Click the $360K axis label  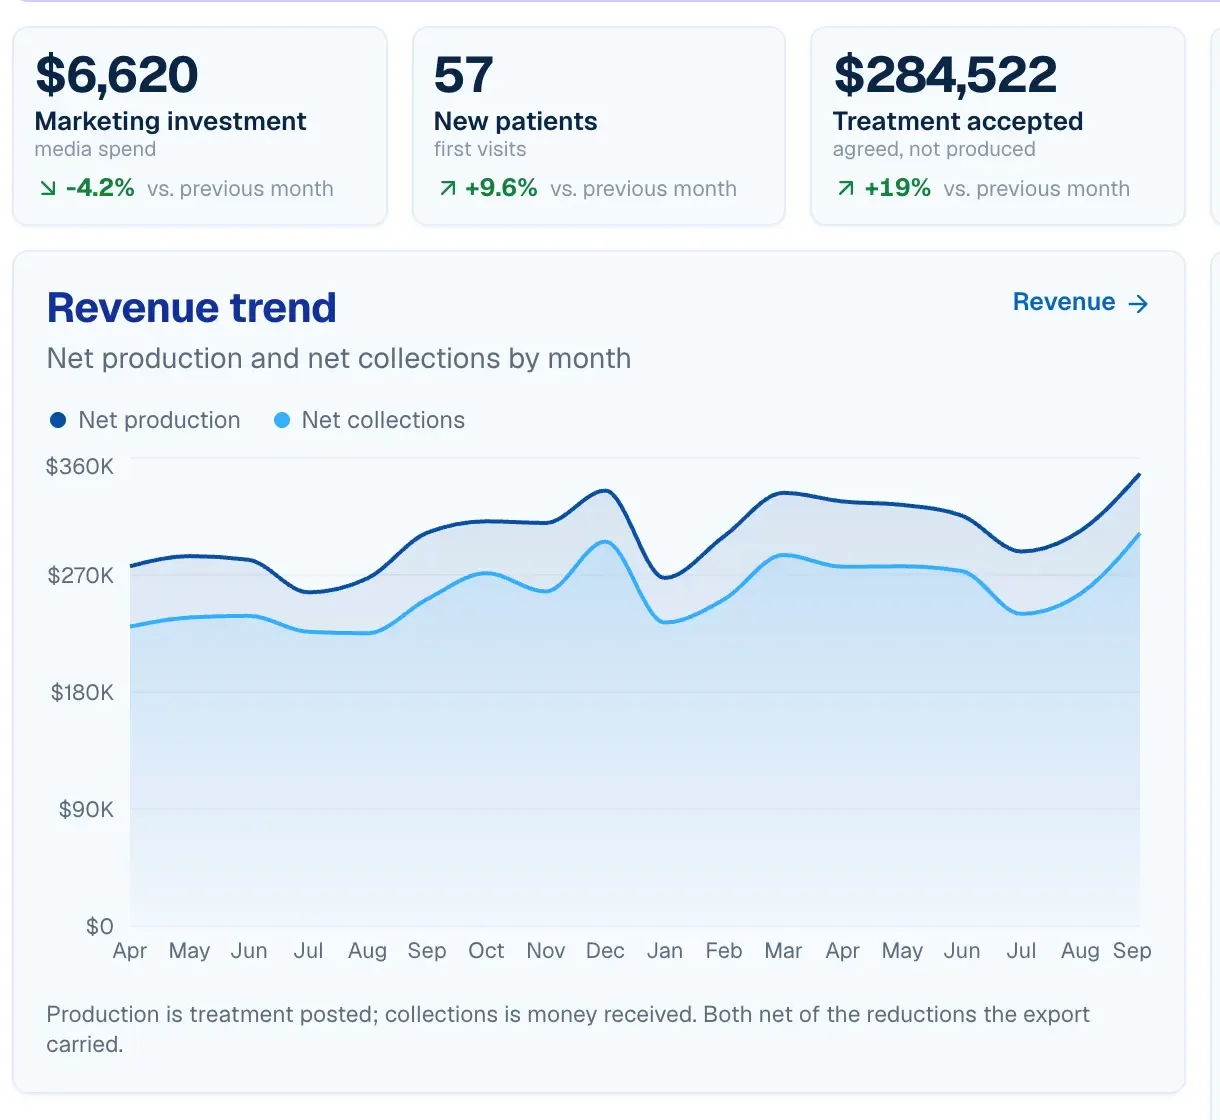pos(80,466)
